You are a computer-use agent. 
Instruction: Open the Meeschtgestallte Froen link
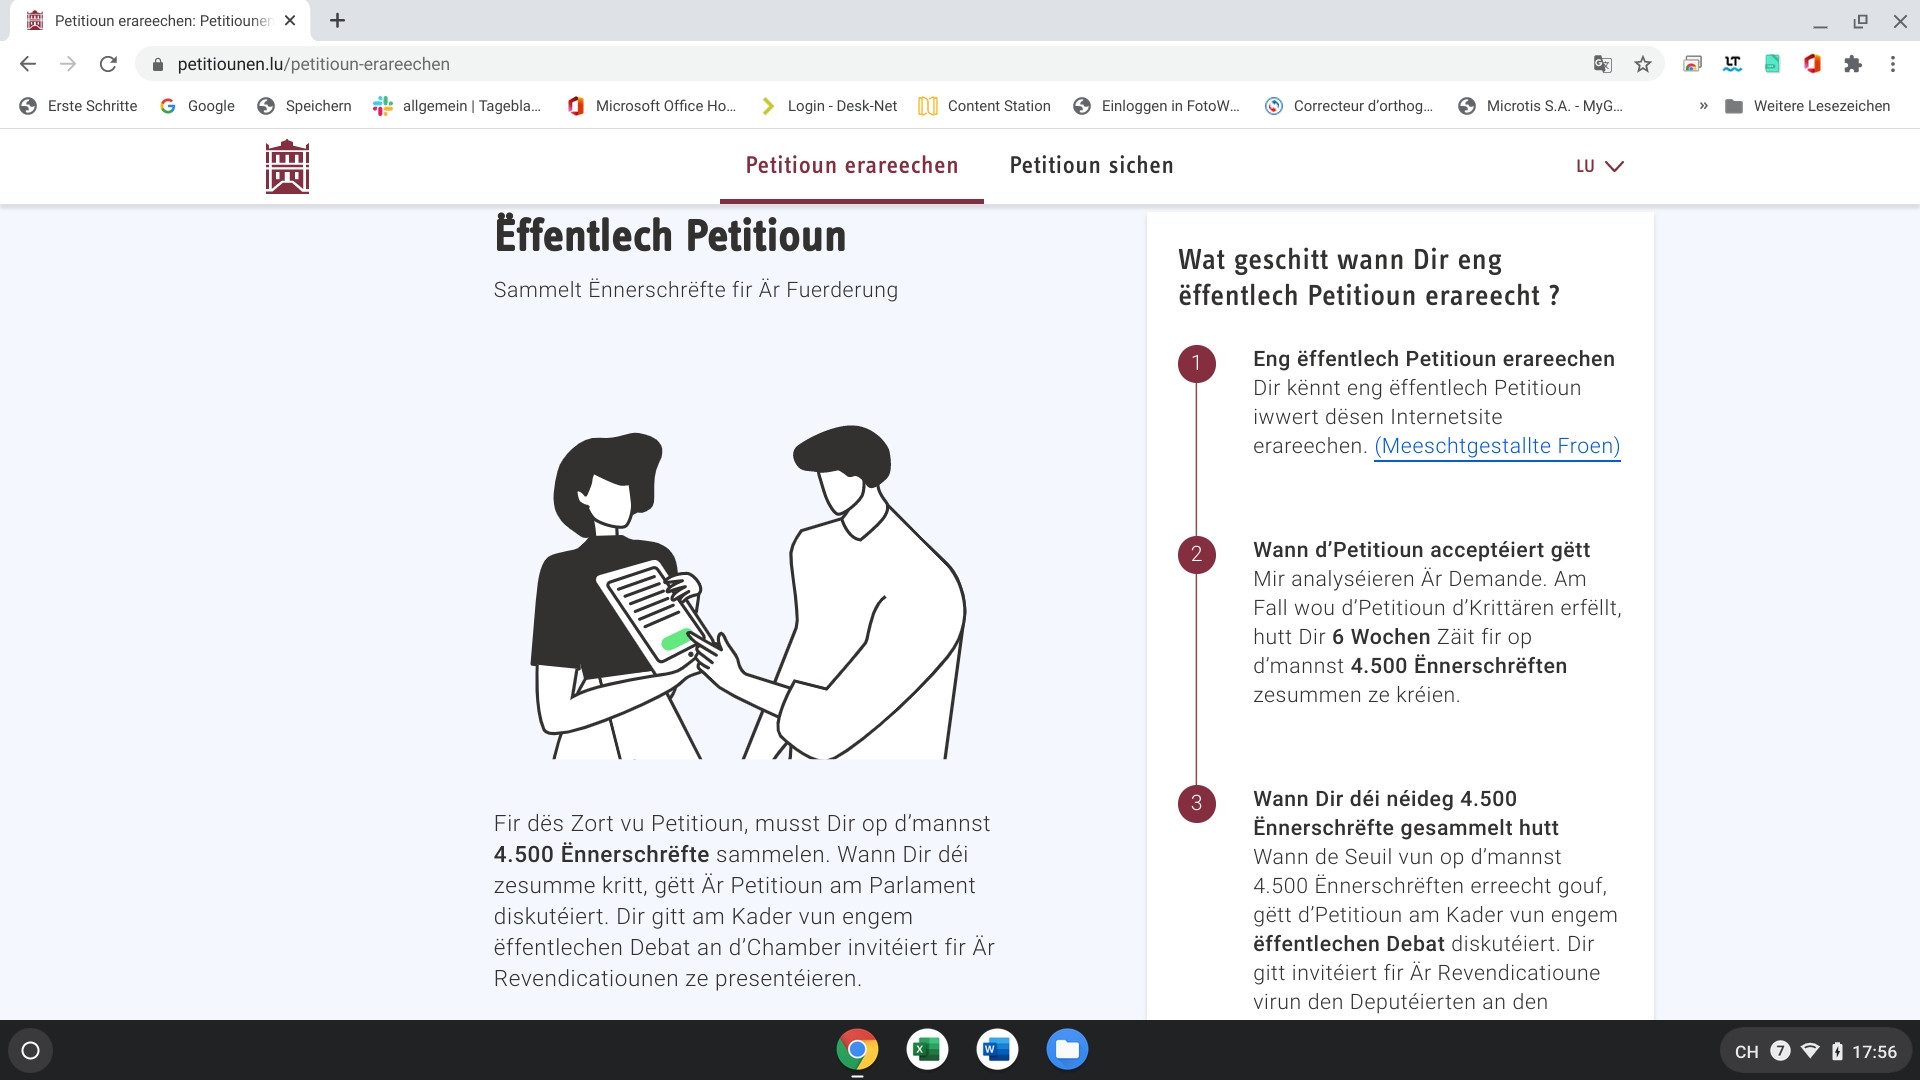pos(1496,446)
